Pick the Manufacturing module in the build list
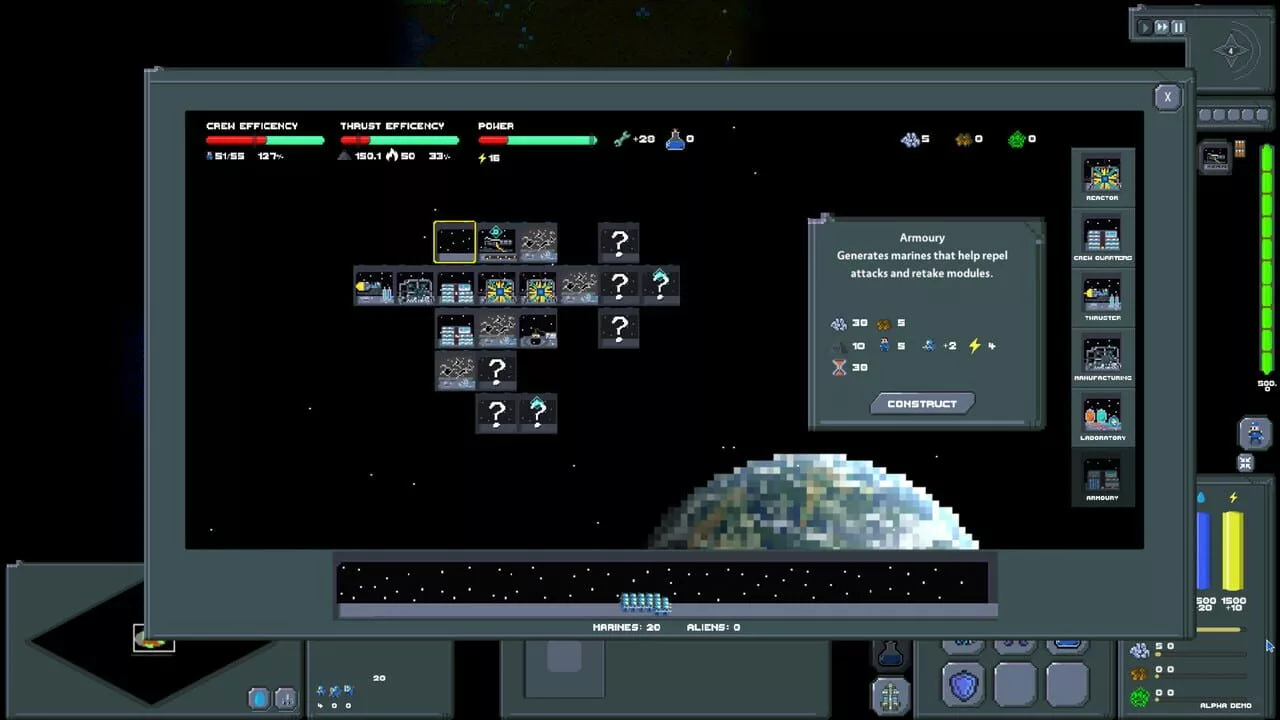 click(1103, 358)
